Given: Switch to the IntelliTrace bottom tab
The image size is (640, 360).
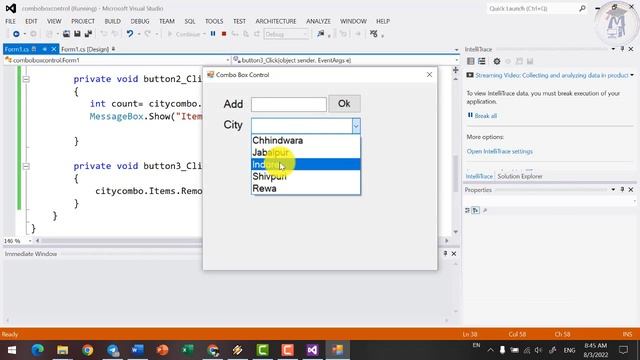Looking at the screenshot, I should [479, 176].
